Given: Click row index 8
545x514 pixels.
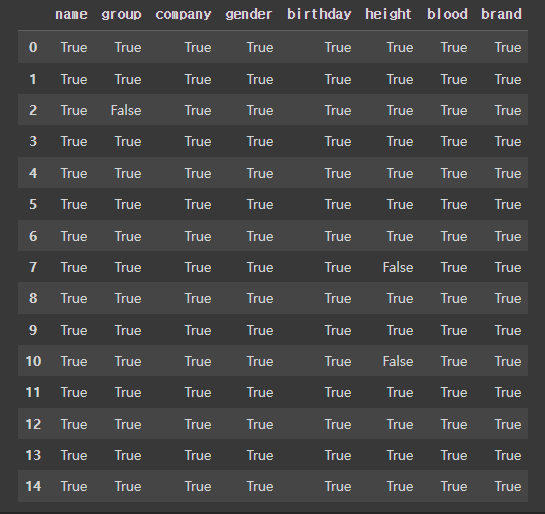Looking at the screenshot, I should tap(33, 298).
